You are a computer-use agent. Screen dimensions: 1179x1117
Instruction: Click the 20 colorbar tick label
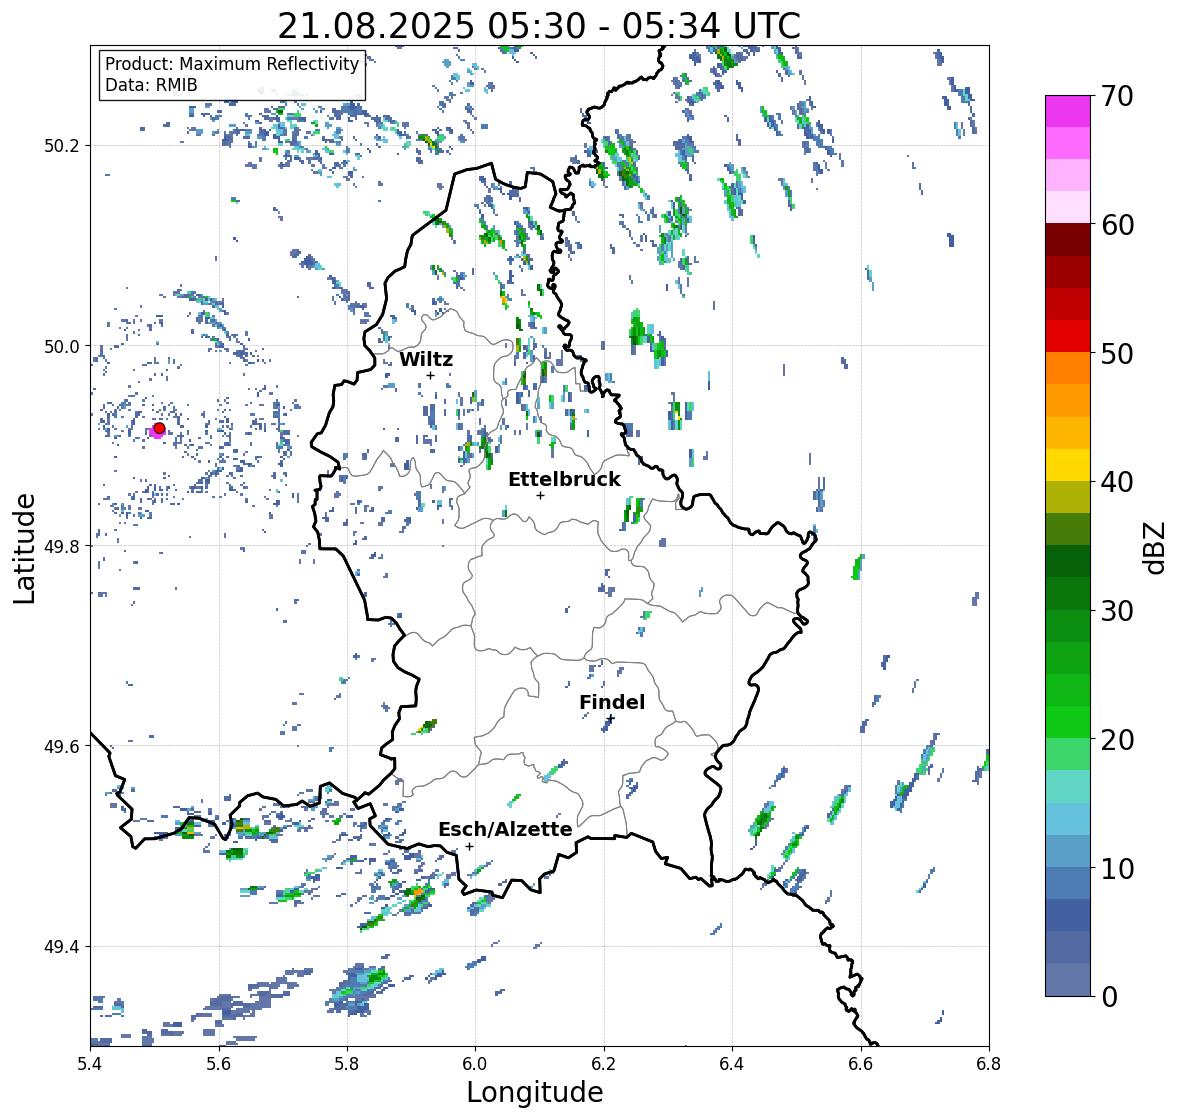tap(1117, 740)
